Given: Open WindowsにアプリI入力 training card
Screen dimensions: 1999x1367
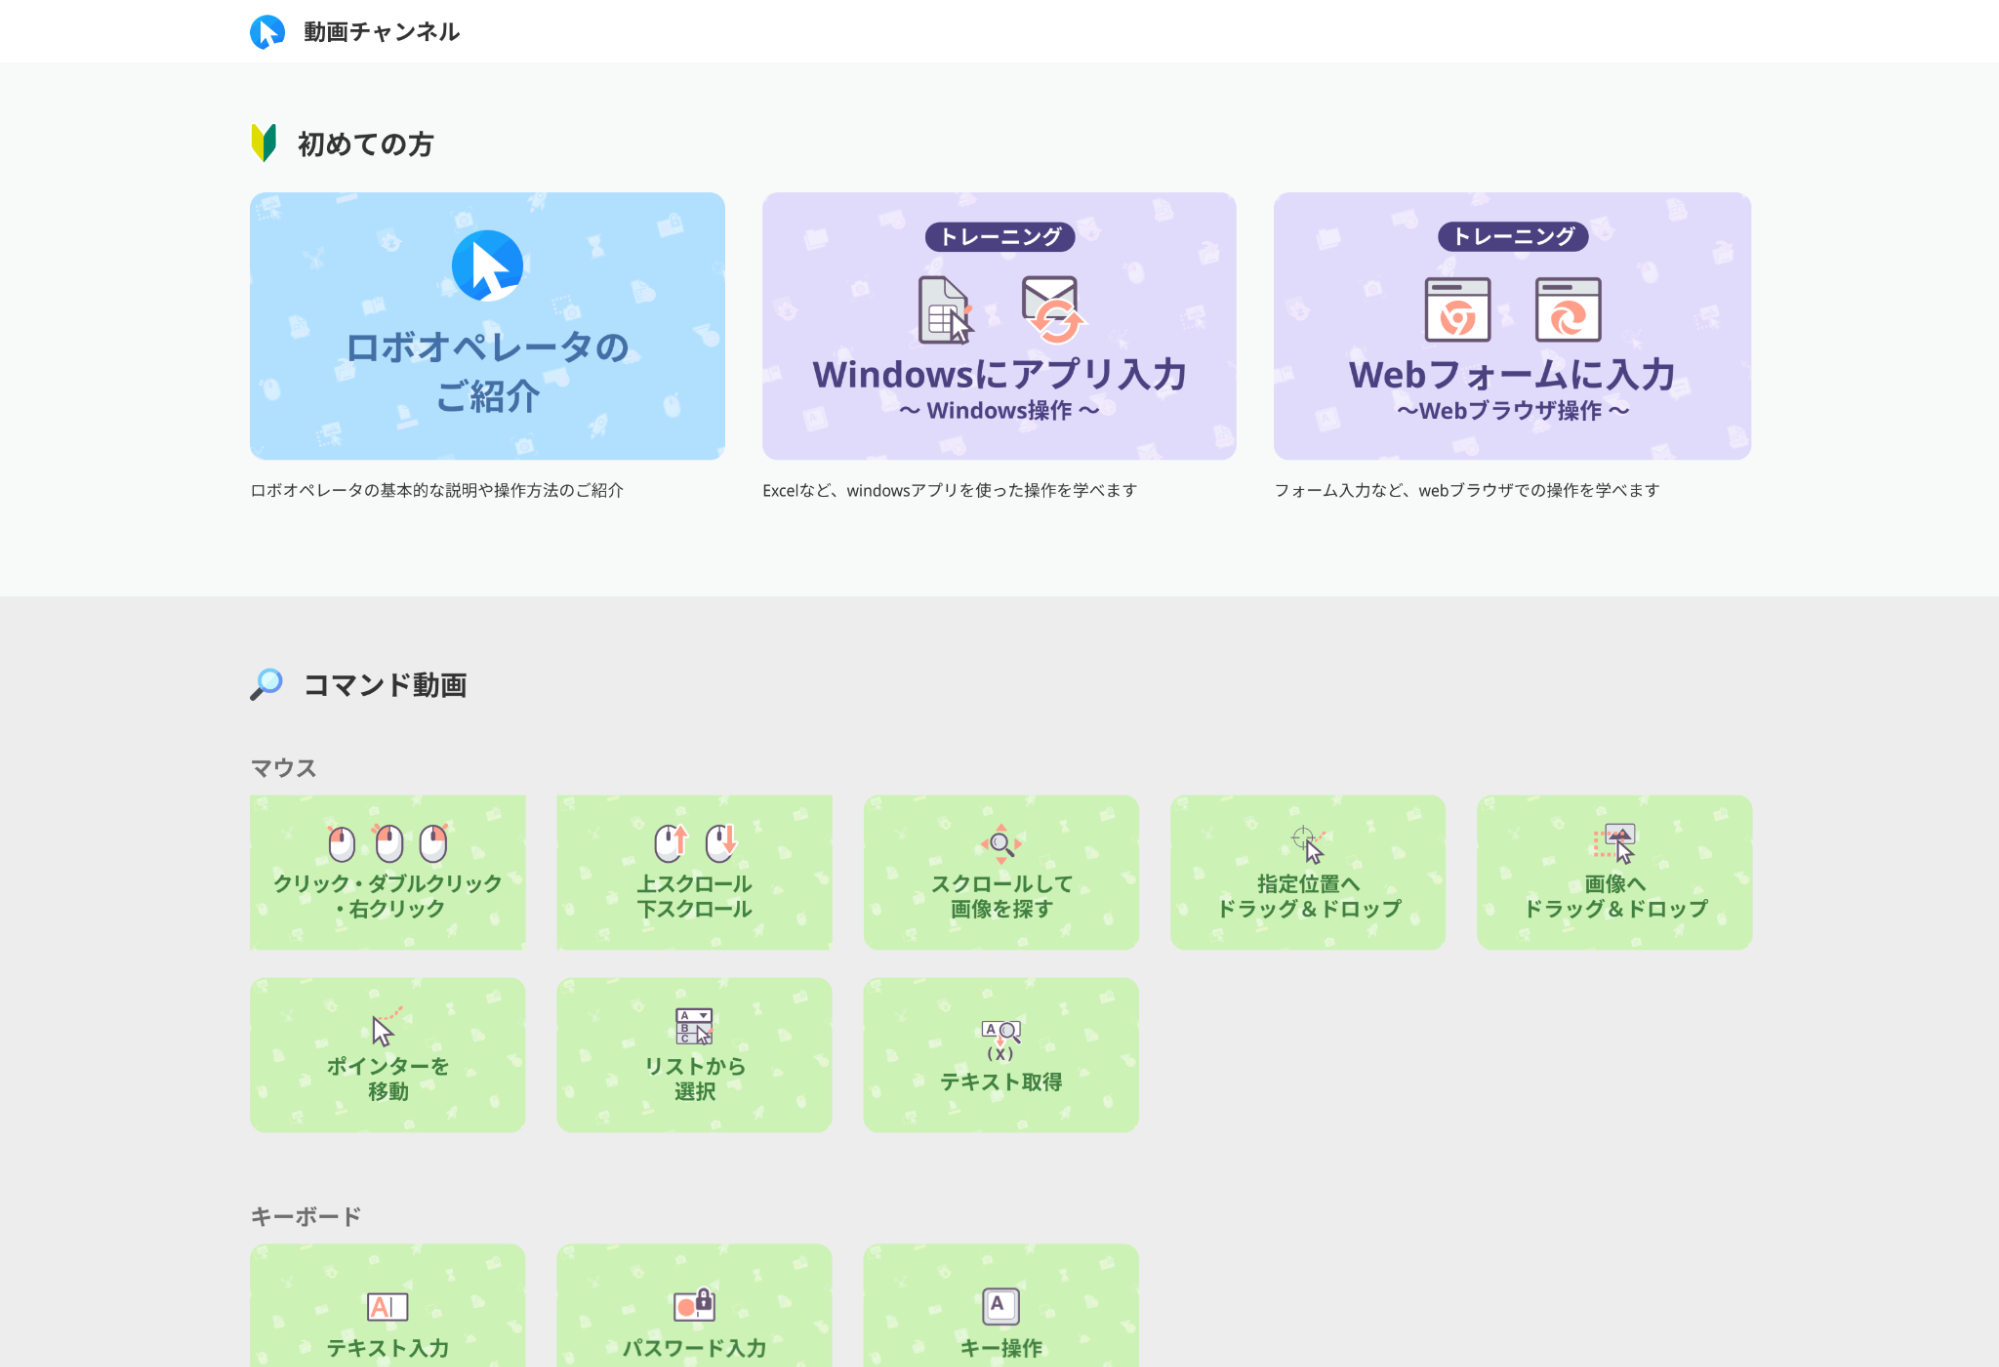Looking at the screenshot, I should click(999, 326).
